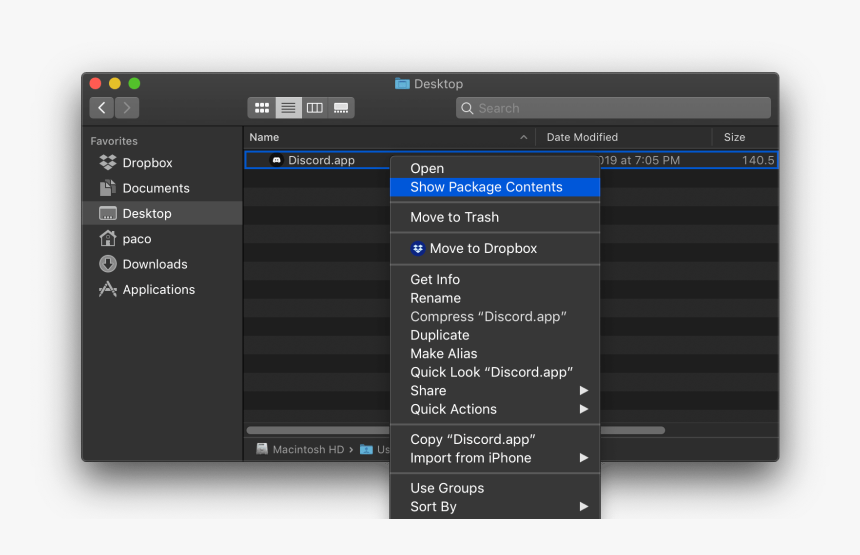Click the Favorites sidebar heading
860x555 pixels.
[114, 141]
